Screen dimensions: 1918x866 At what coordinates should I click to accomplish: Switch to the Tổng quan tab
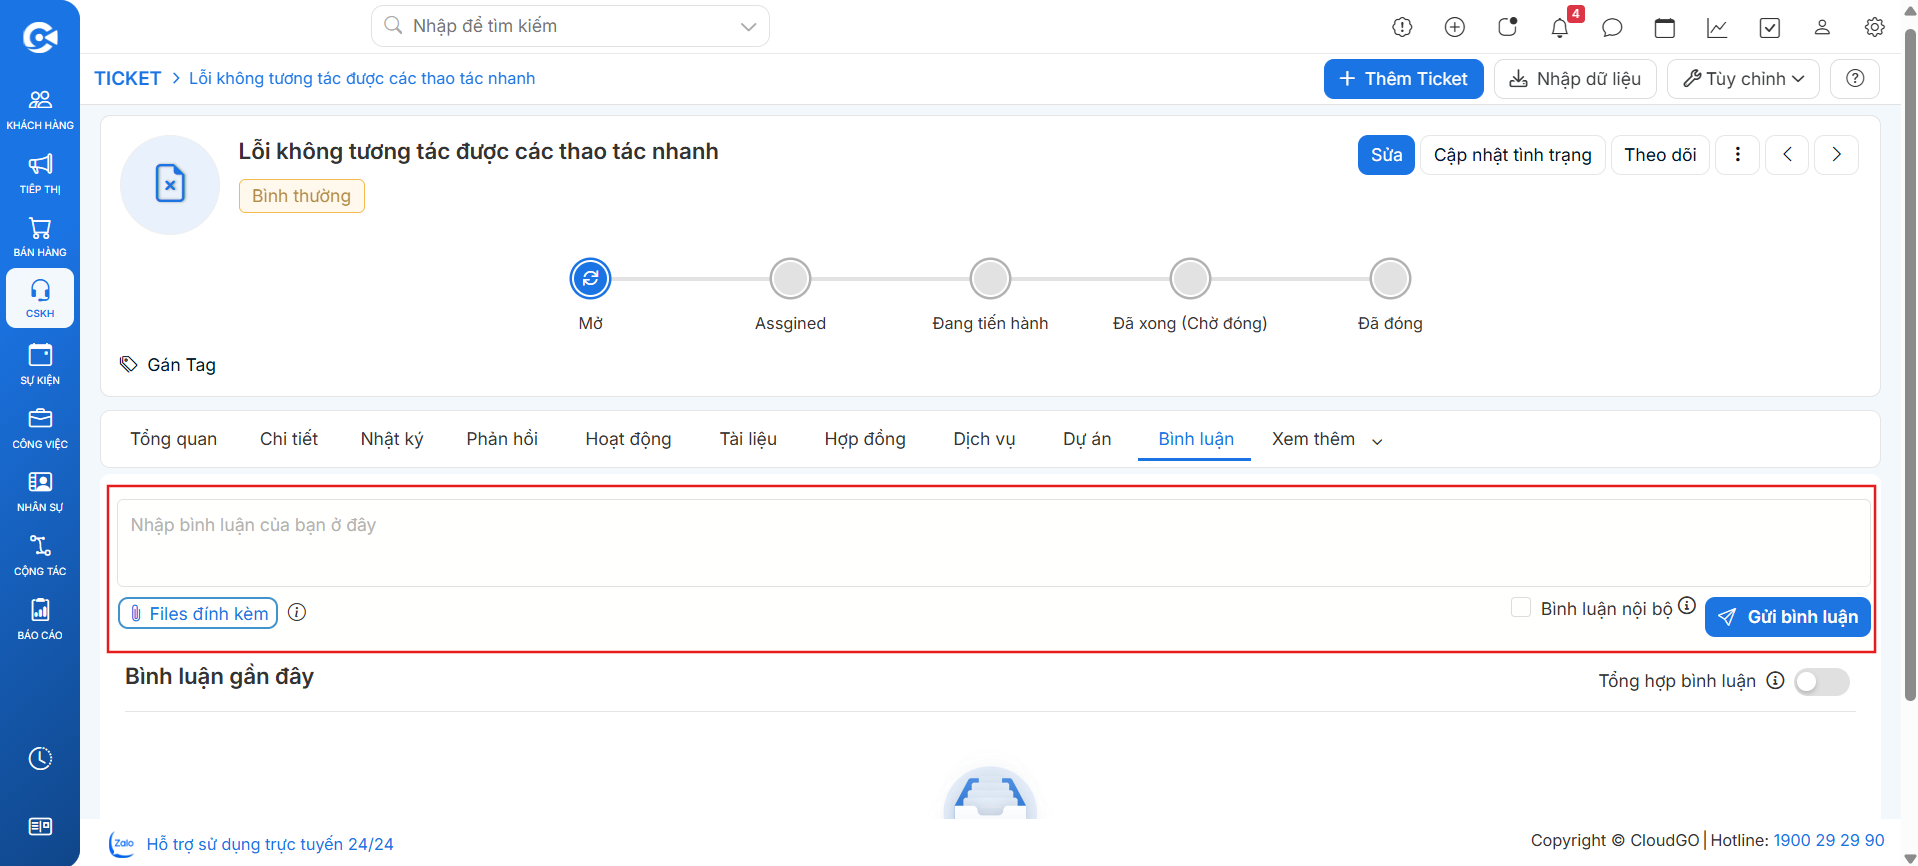coord(173,439)
